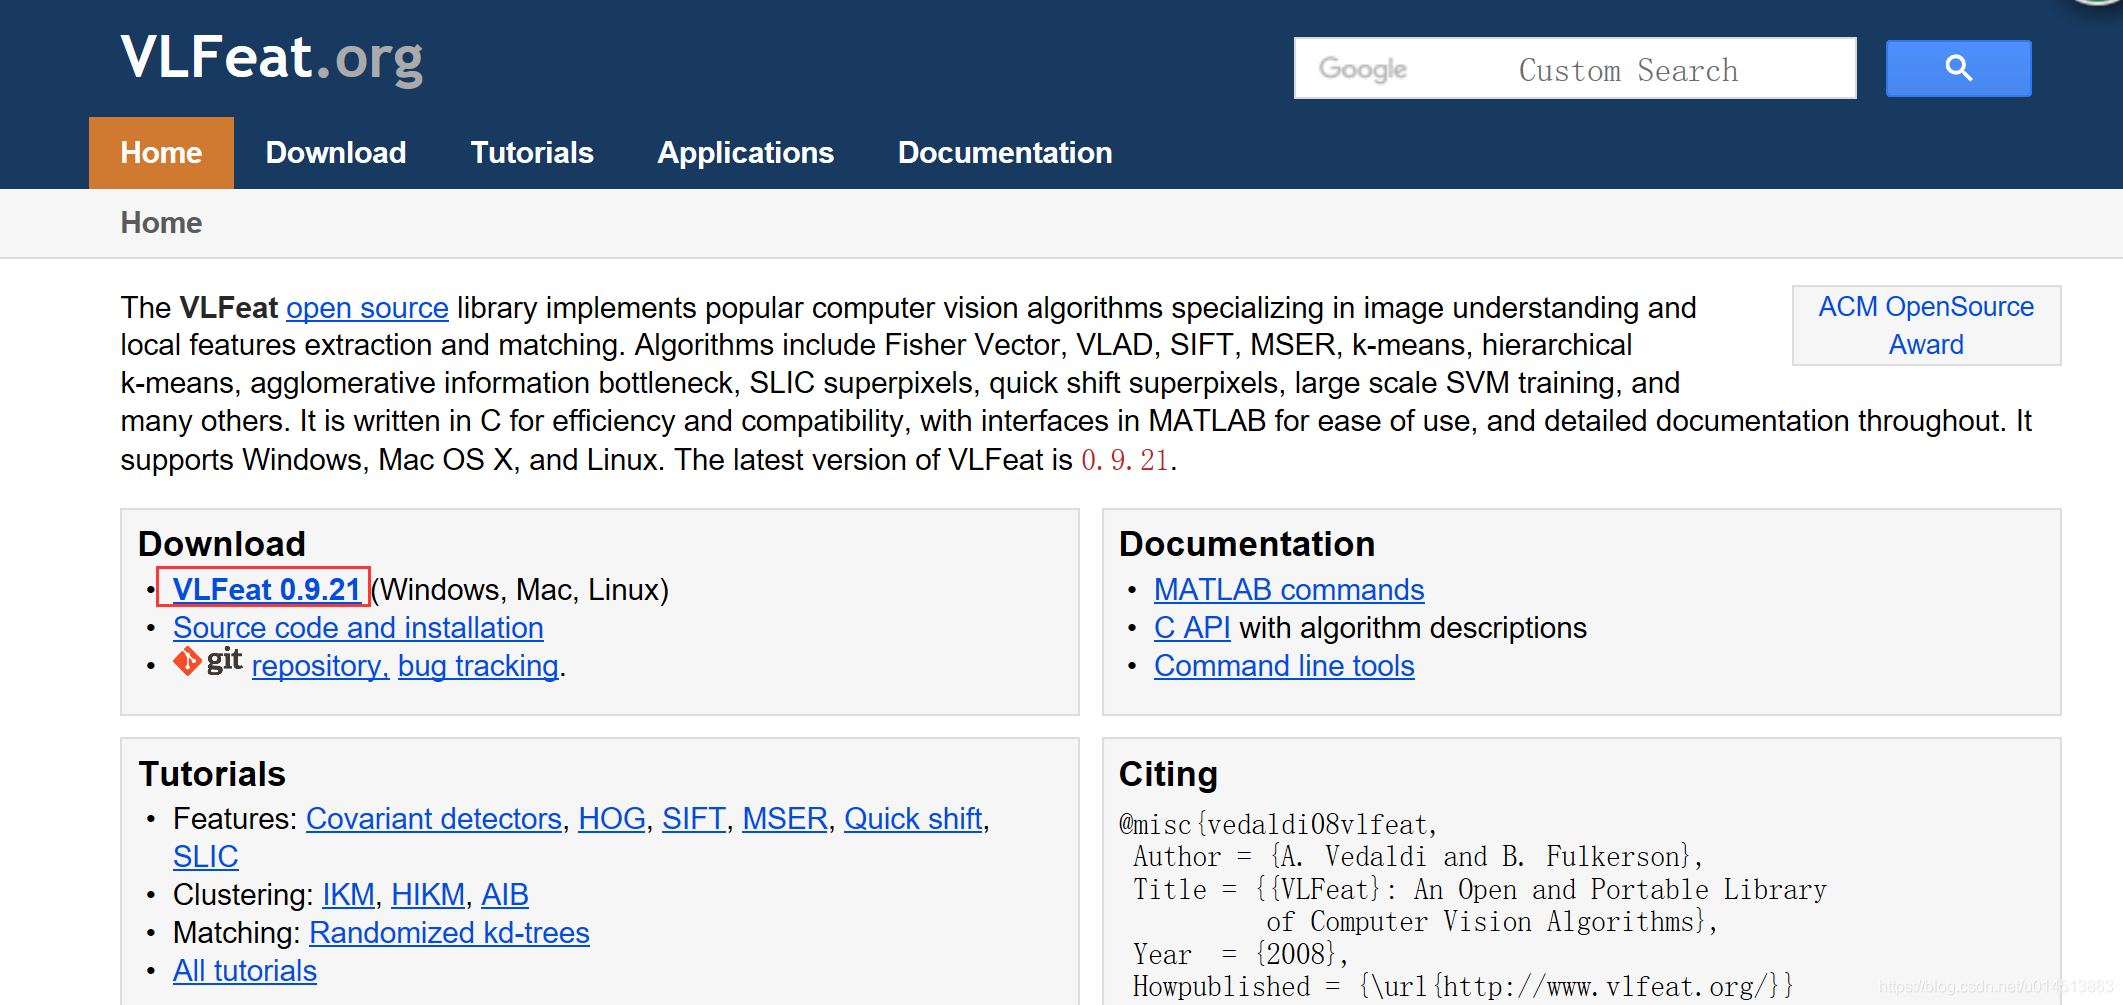The image size is (2123, 1005).
Task: Click the Year = {2008} citation line
Action: tap(1240, 954)
